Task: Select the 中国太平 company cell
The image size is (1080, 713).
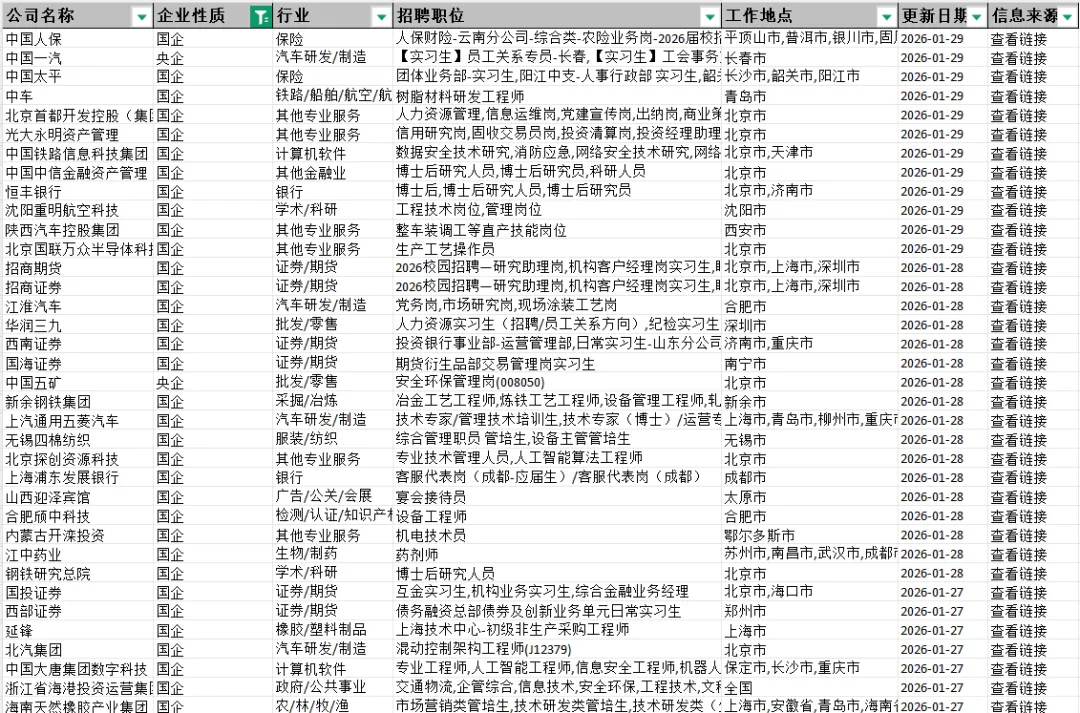Action: coord(78,76)
